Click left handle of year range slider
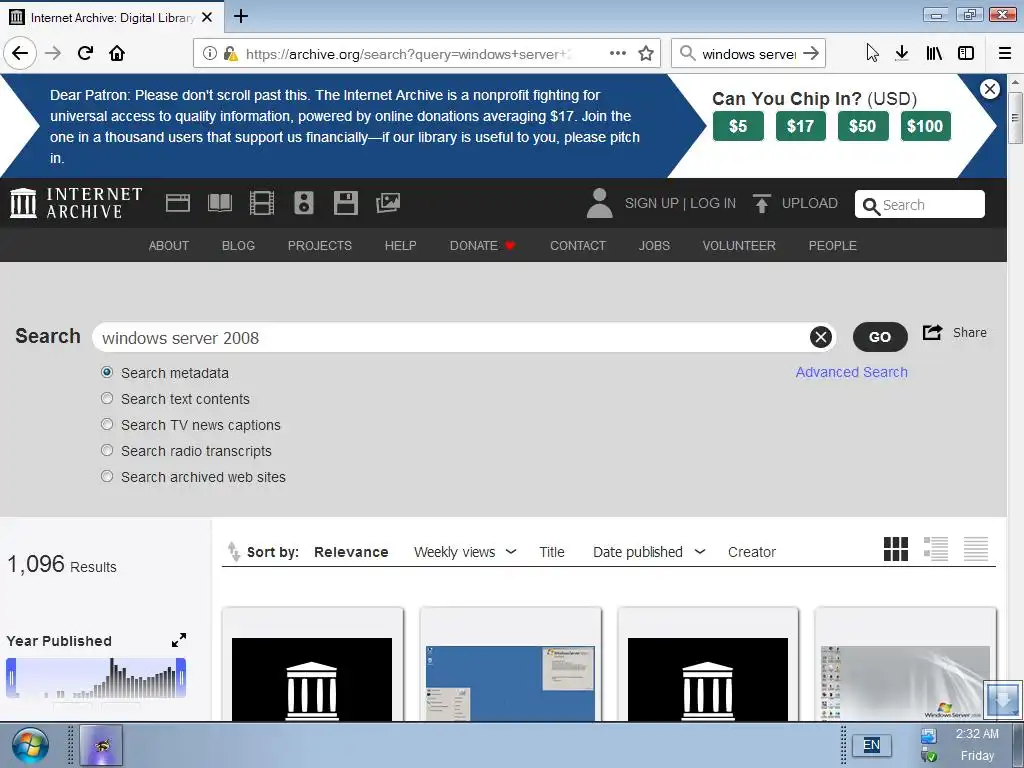Viewport: 1024px width, 768px height. click(10, 678)
